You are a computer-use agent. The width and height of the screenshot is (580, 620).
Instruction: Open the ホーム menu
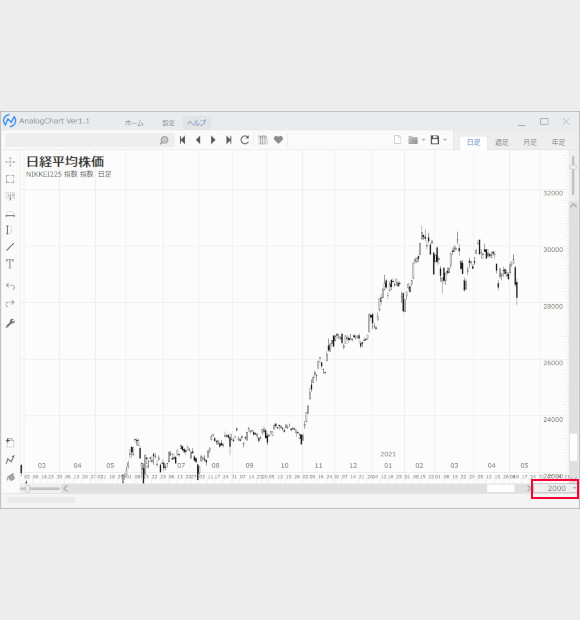click(x=134, y=123)
